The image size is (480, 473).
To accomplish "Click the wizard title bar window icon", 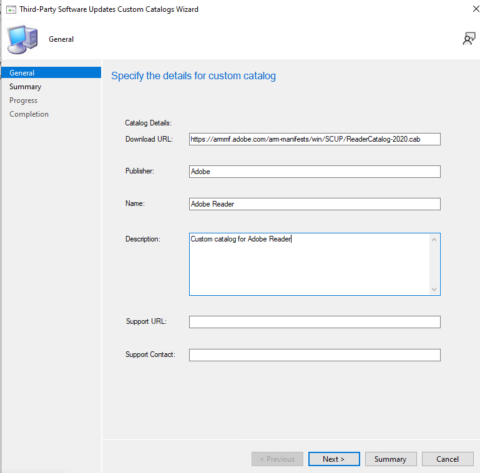I will (x=11, y=10).
